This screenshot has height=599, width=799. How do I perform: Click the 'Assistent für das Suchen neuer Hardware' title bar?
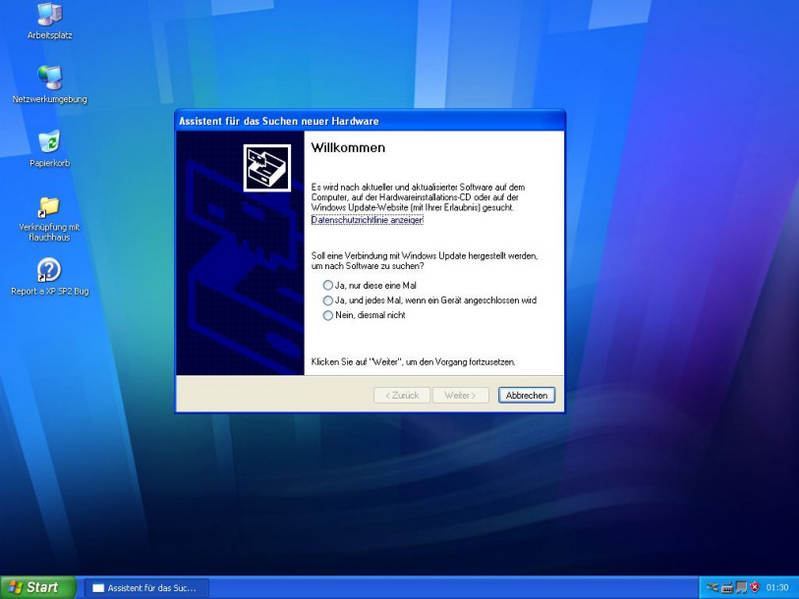tap(370, 121)
